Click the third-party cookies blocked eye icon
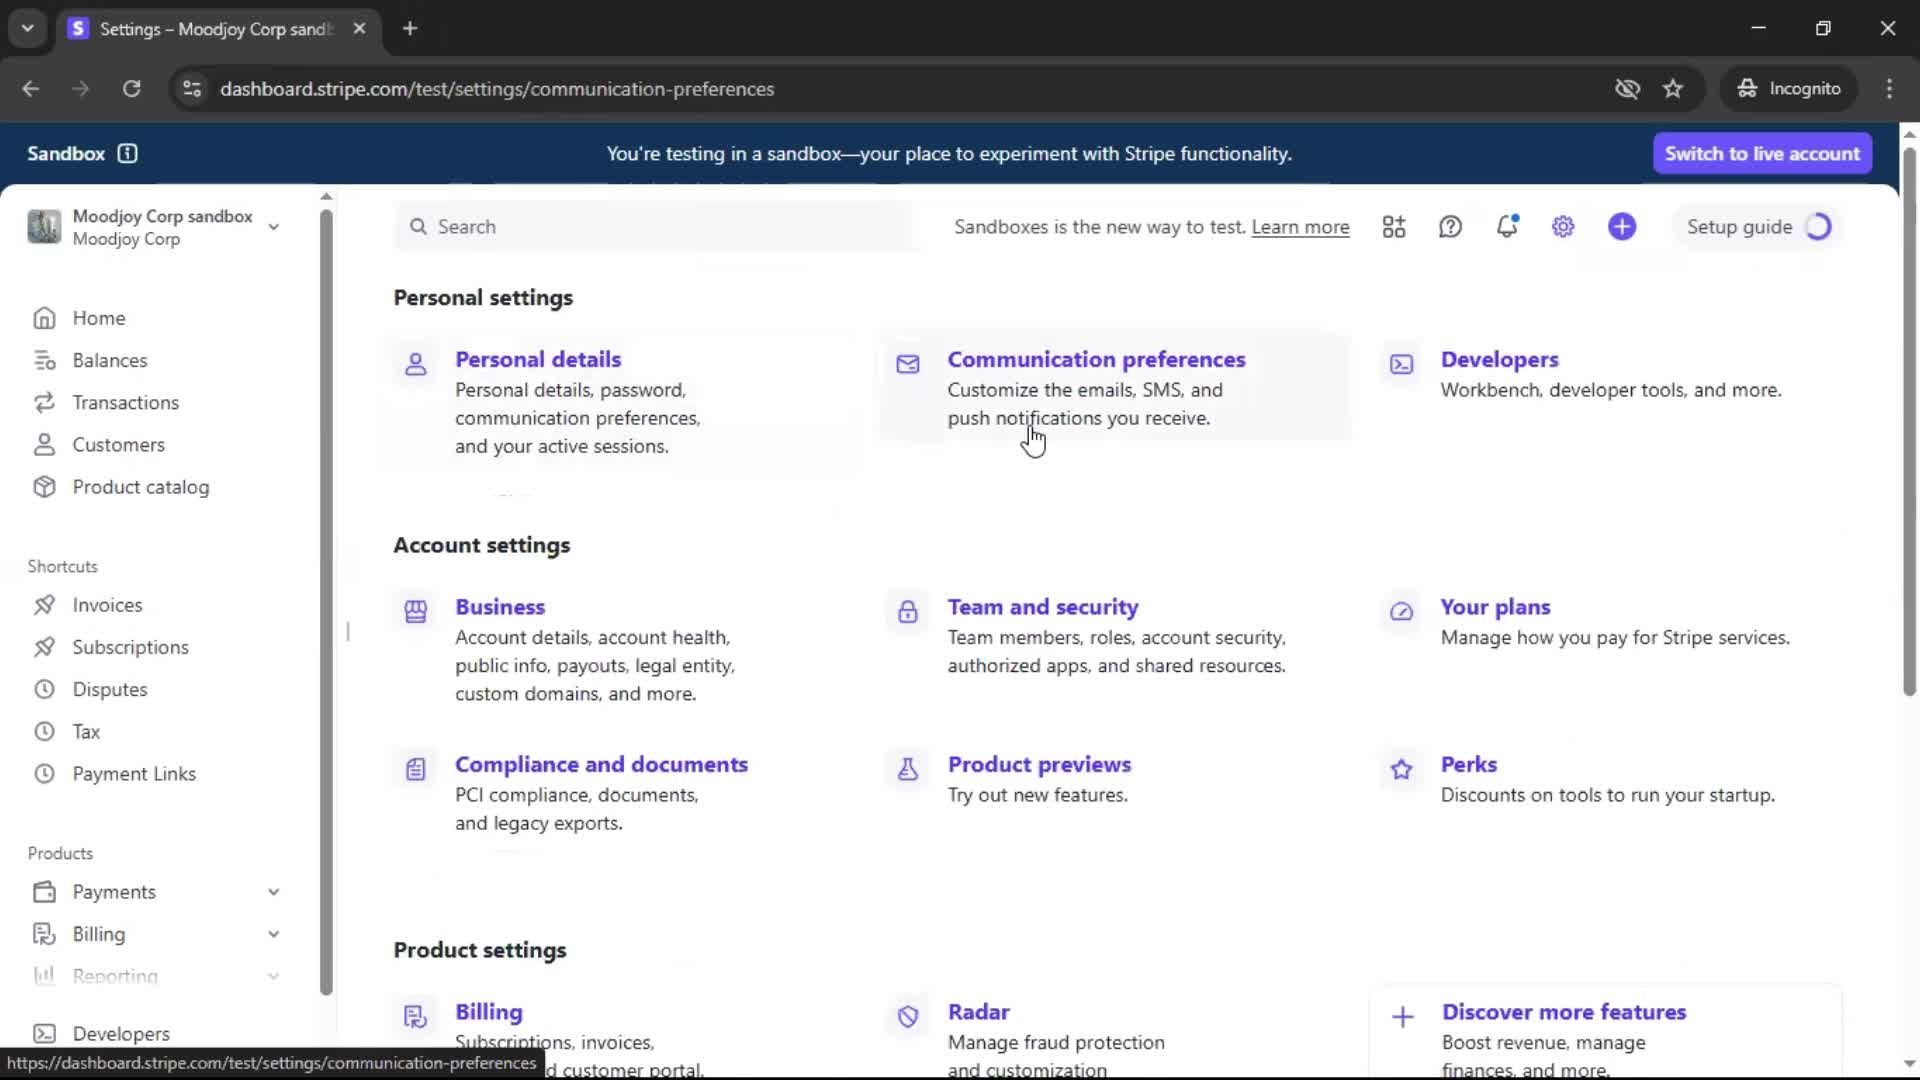The height and width of the screenshot is (1080, 1920). pos(1627,89)
